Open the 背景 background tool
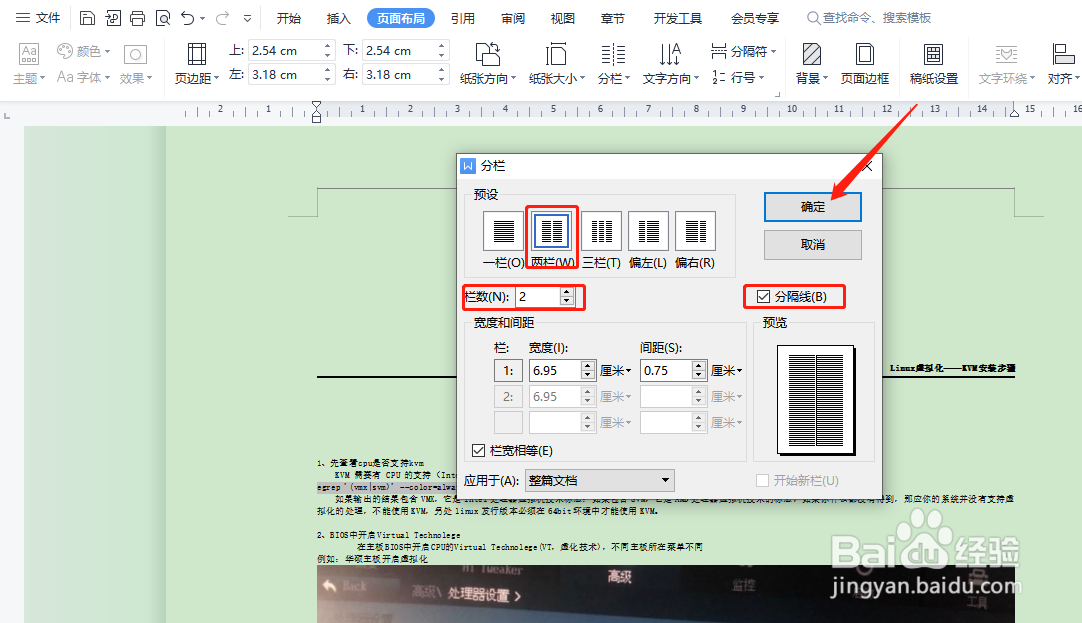 tap(810, 57)
